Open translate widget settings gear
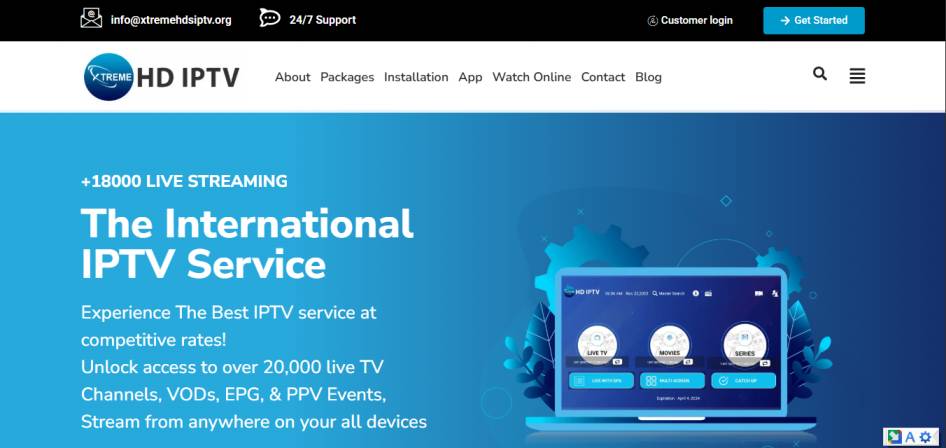This screenshot has width=946, height=448. (925, 437)
